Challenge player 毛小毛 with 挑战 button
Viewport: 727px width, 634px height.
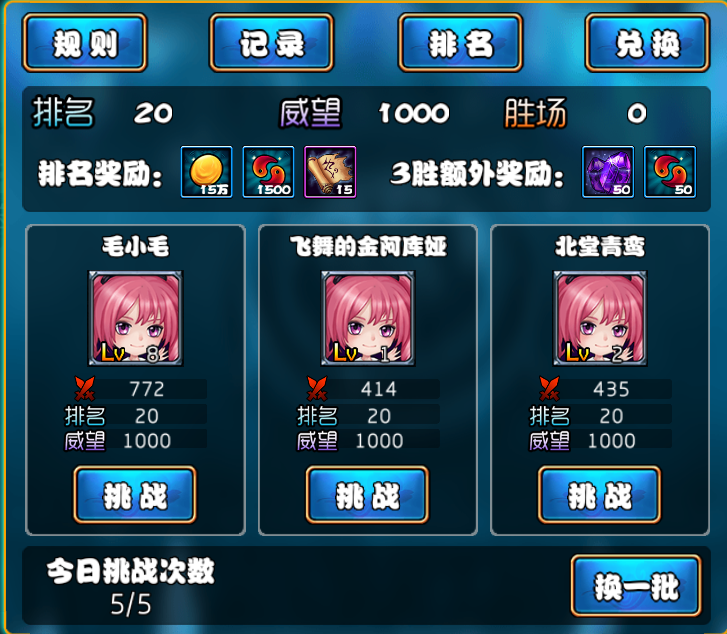click(x=135, y=495)
